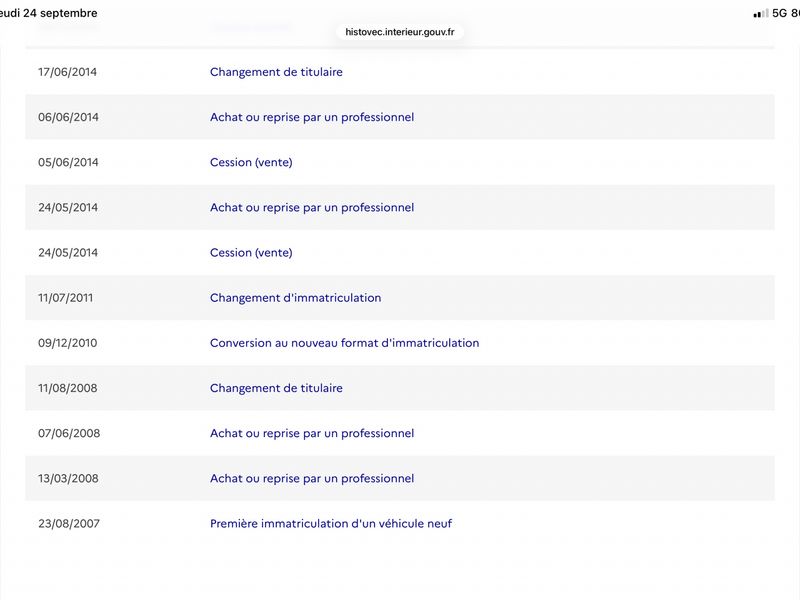Tap the Jeudi 24 septembre date text
The image size is (800, 600).
(48, 13)
